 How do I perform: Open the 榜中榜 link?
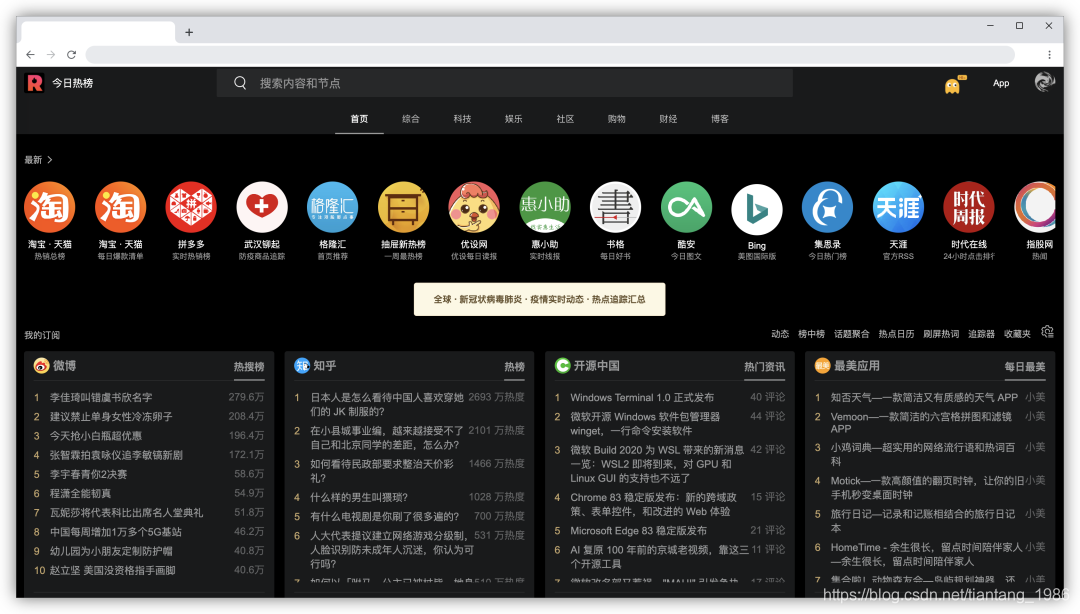coord(811,334)
